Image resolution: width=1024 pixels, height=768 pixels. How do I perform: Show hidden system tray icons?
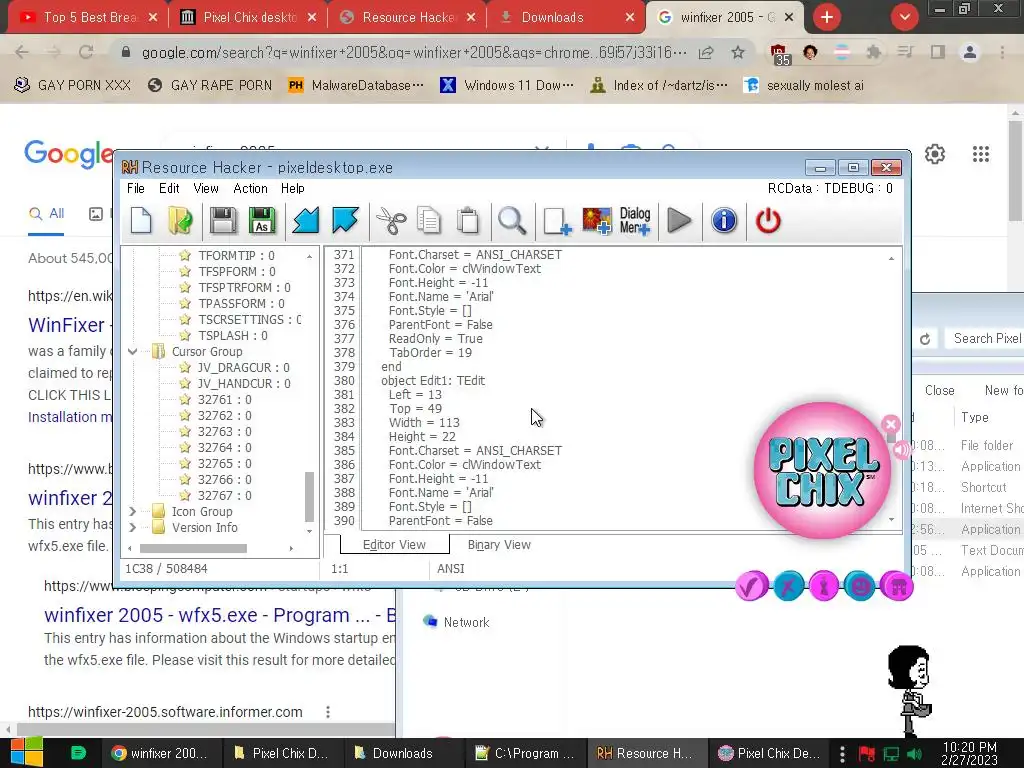pyautogui.click(x=842, y=754)
